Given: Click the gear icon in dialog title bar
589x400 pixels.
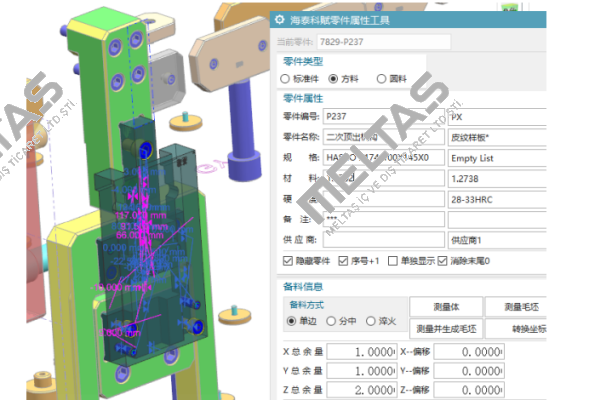Looking at the screenshot, I should point(279,20).
